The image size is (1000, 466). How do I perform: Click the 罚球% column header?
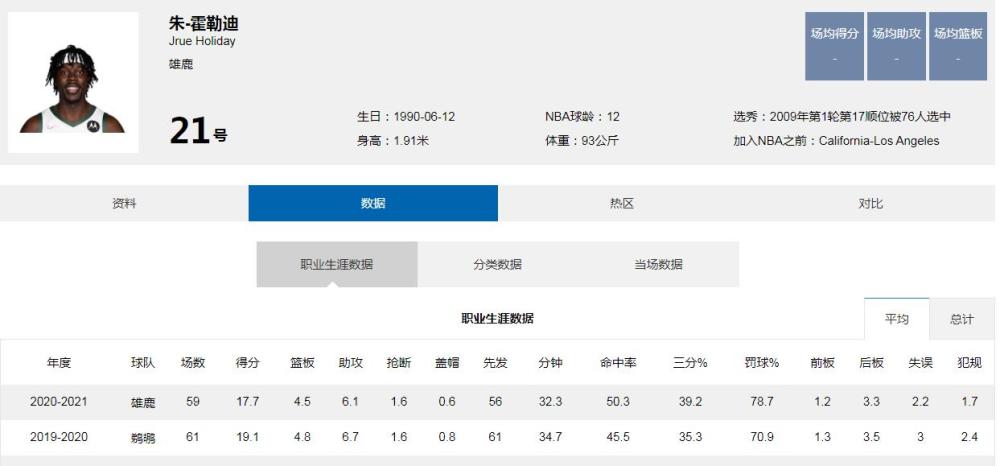pyautogui.click(x=762, y=363)
